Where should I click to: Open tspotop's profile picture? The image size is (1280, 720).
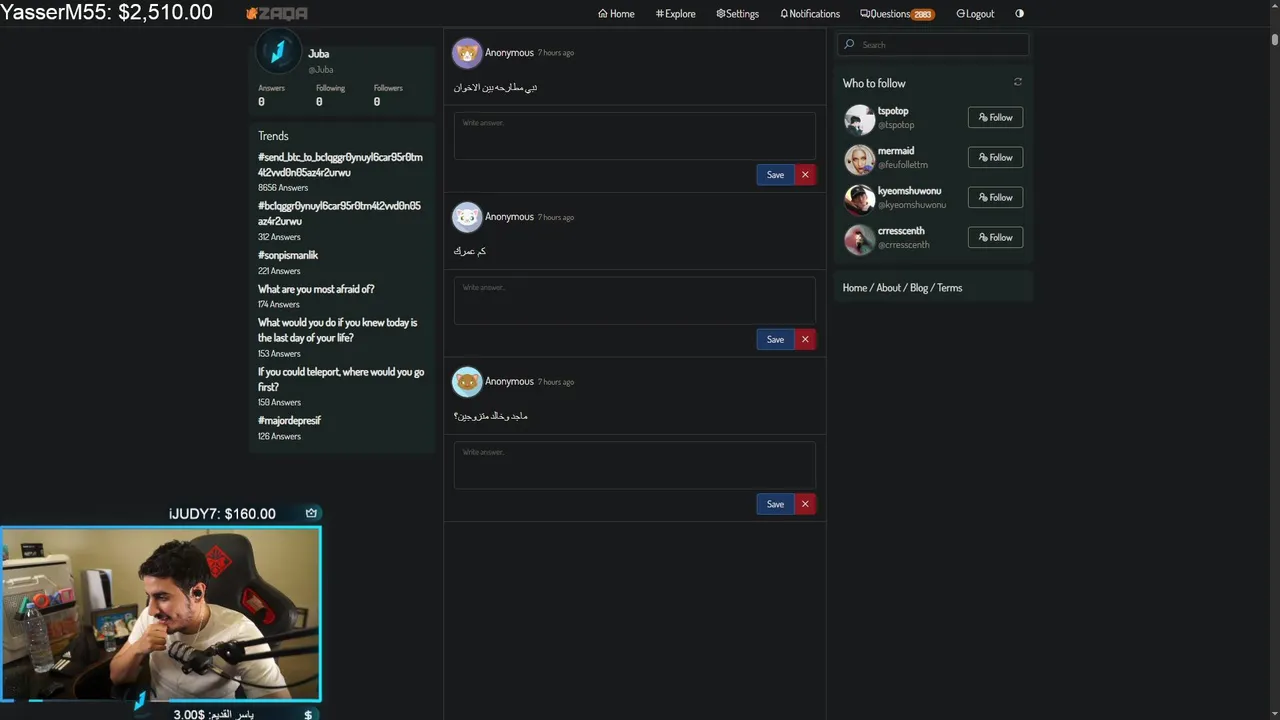point(859,119)
